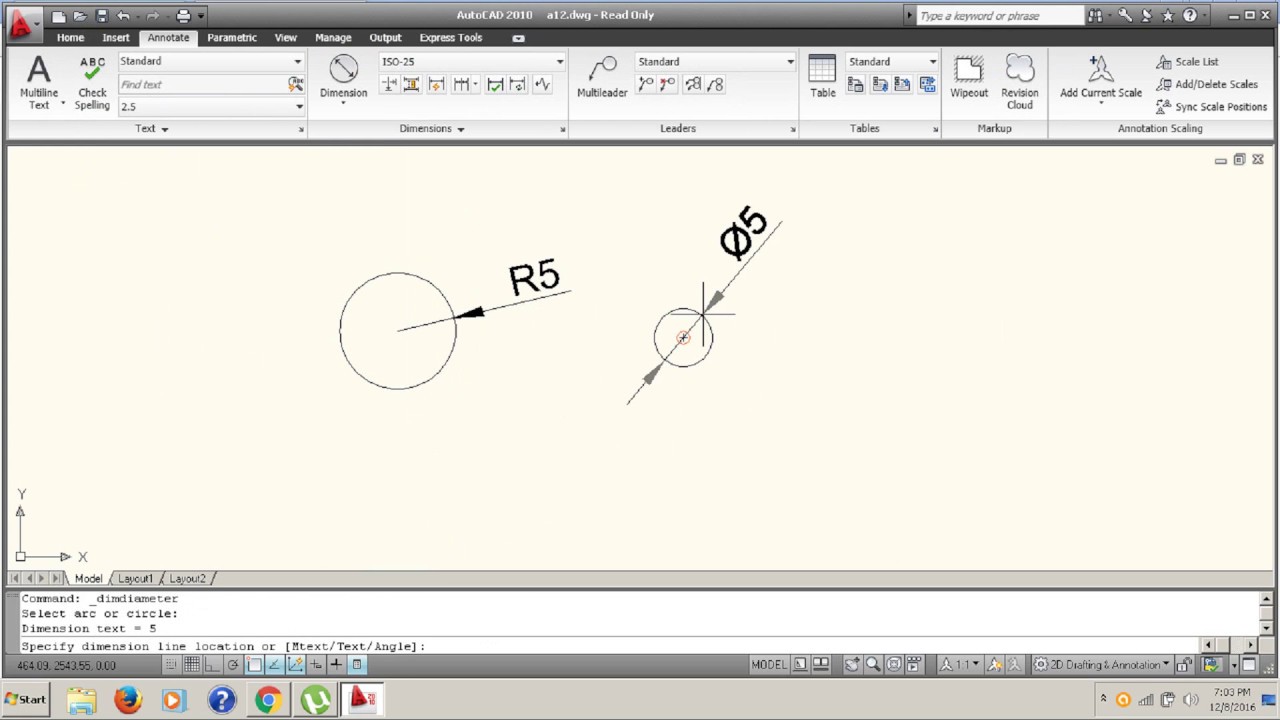This screenshot has height=720, width=1280.
Task: Open the Insert ribbon tab
Action: click(115, 37)
